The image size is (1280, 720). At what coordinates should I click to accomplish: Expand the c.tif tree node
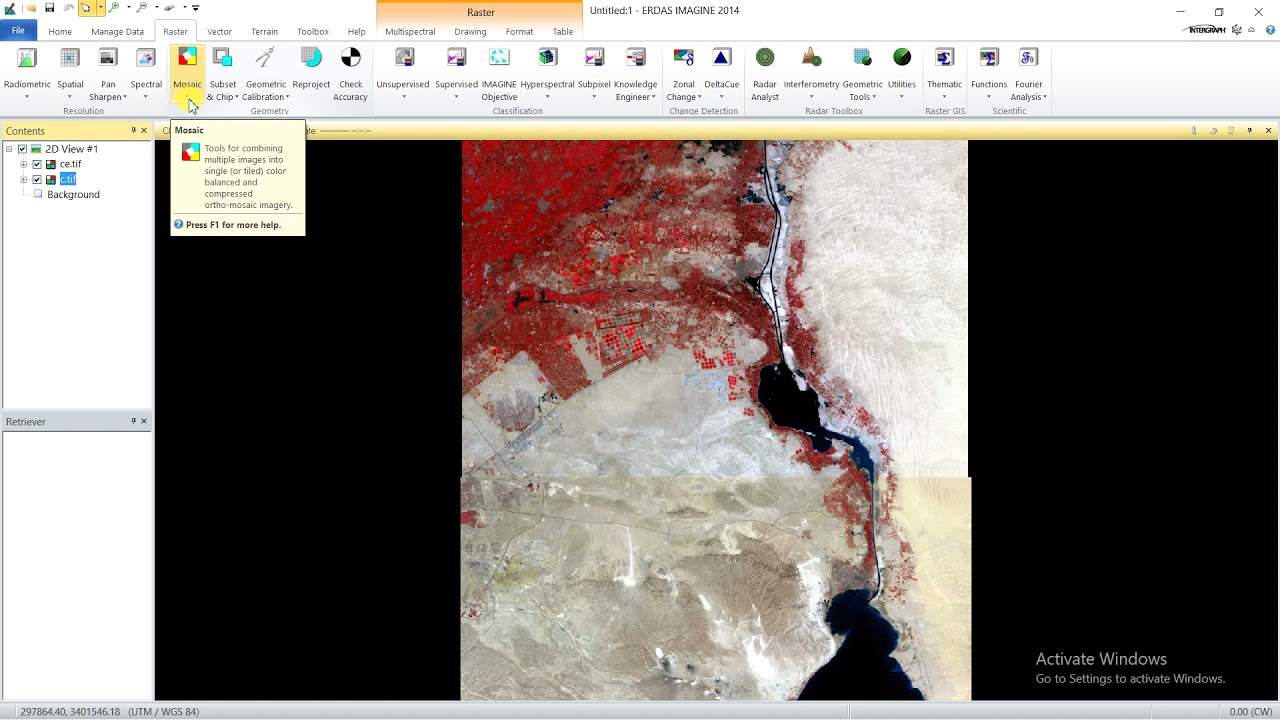tap(23, 180)
